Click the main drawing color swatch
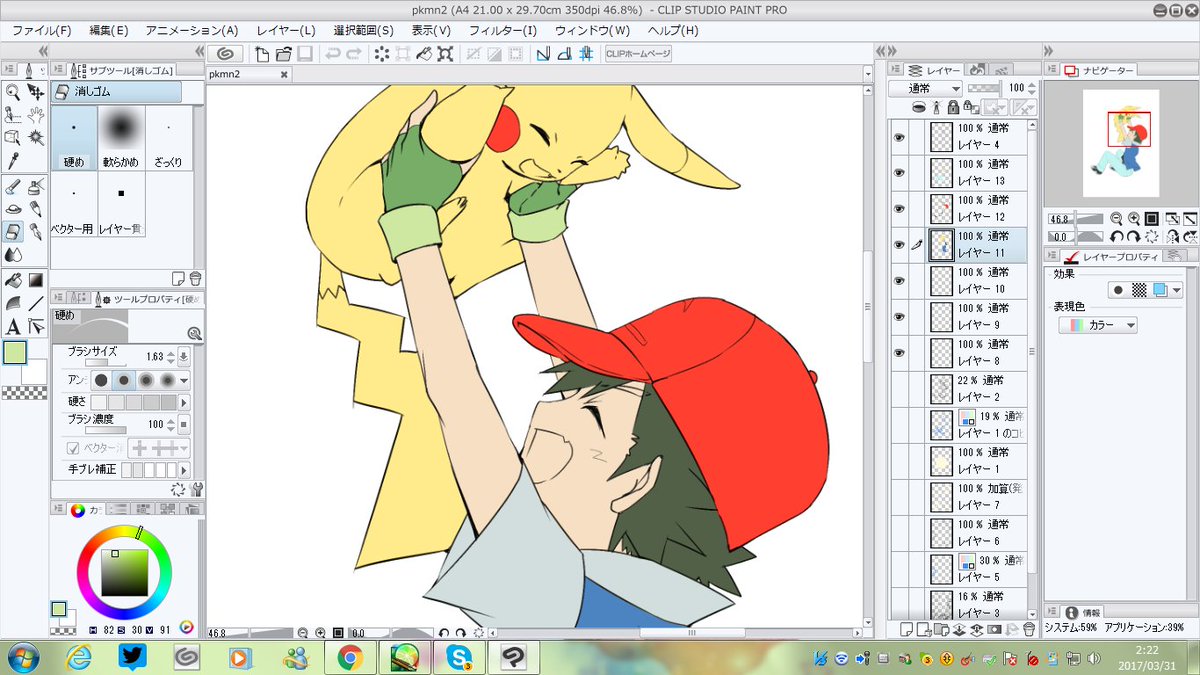The height and width of the screenshot is (675, 1200). click(15, 353)
